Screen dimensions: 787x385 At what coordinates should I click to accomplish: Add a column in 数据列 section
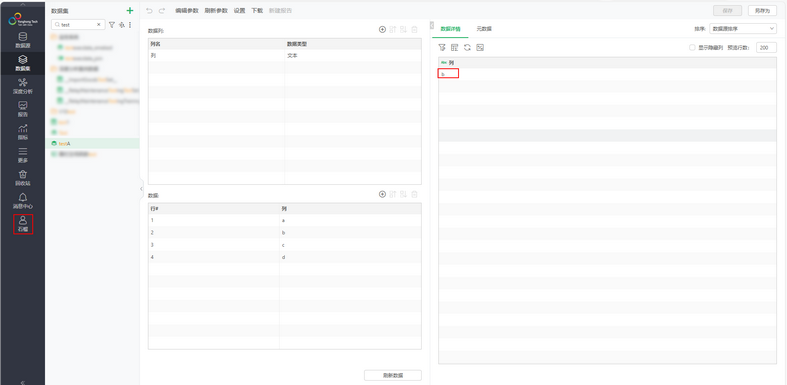(x=382, y=30)
